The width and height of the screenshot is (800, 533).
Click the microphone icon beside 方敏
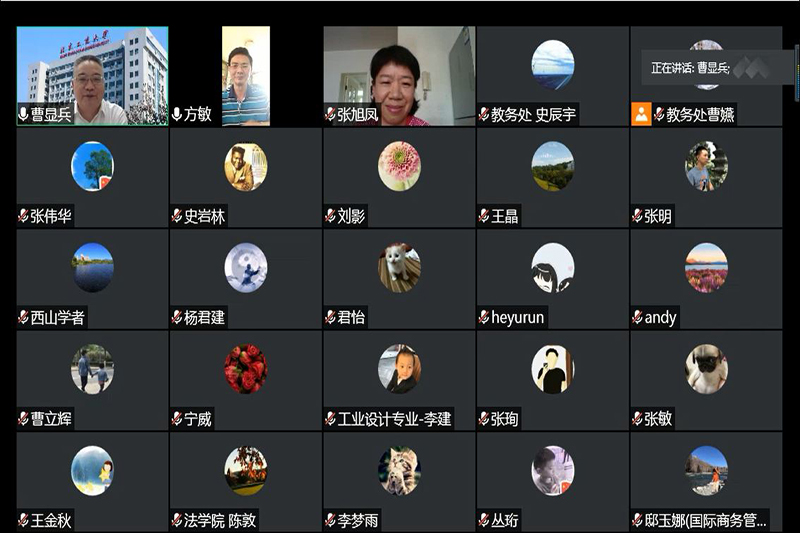coord(177,114)
